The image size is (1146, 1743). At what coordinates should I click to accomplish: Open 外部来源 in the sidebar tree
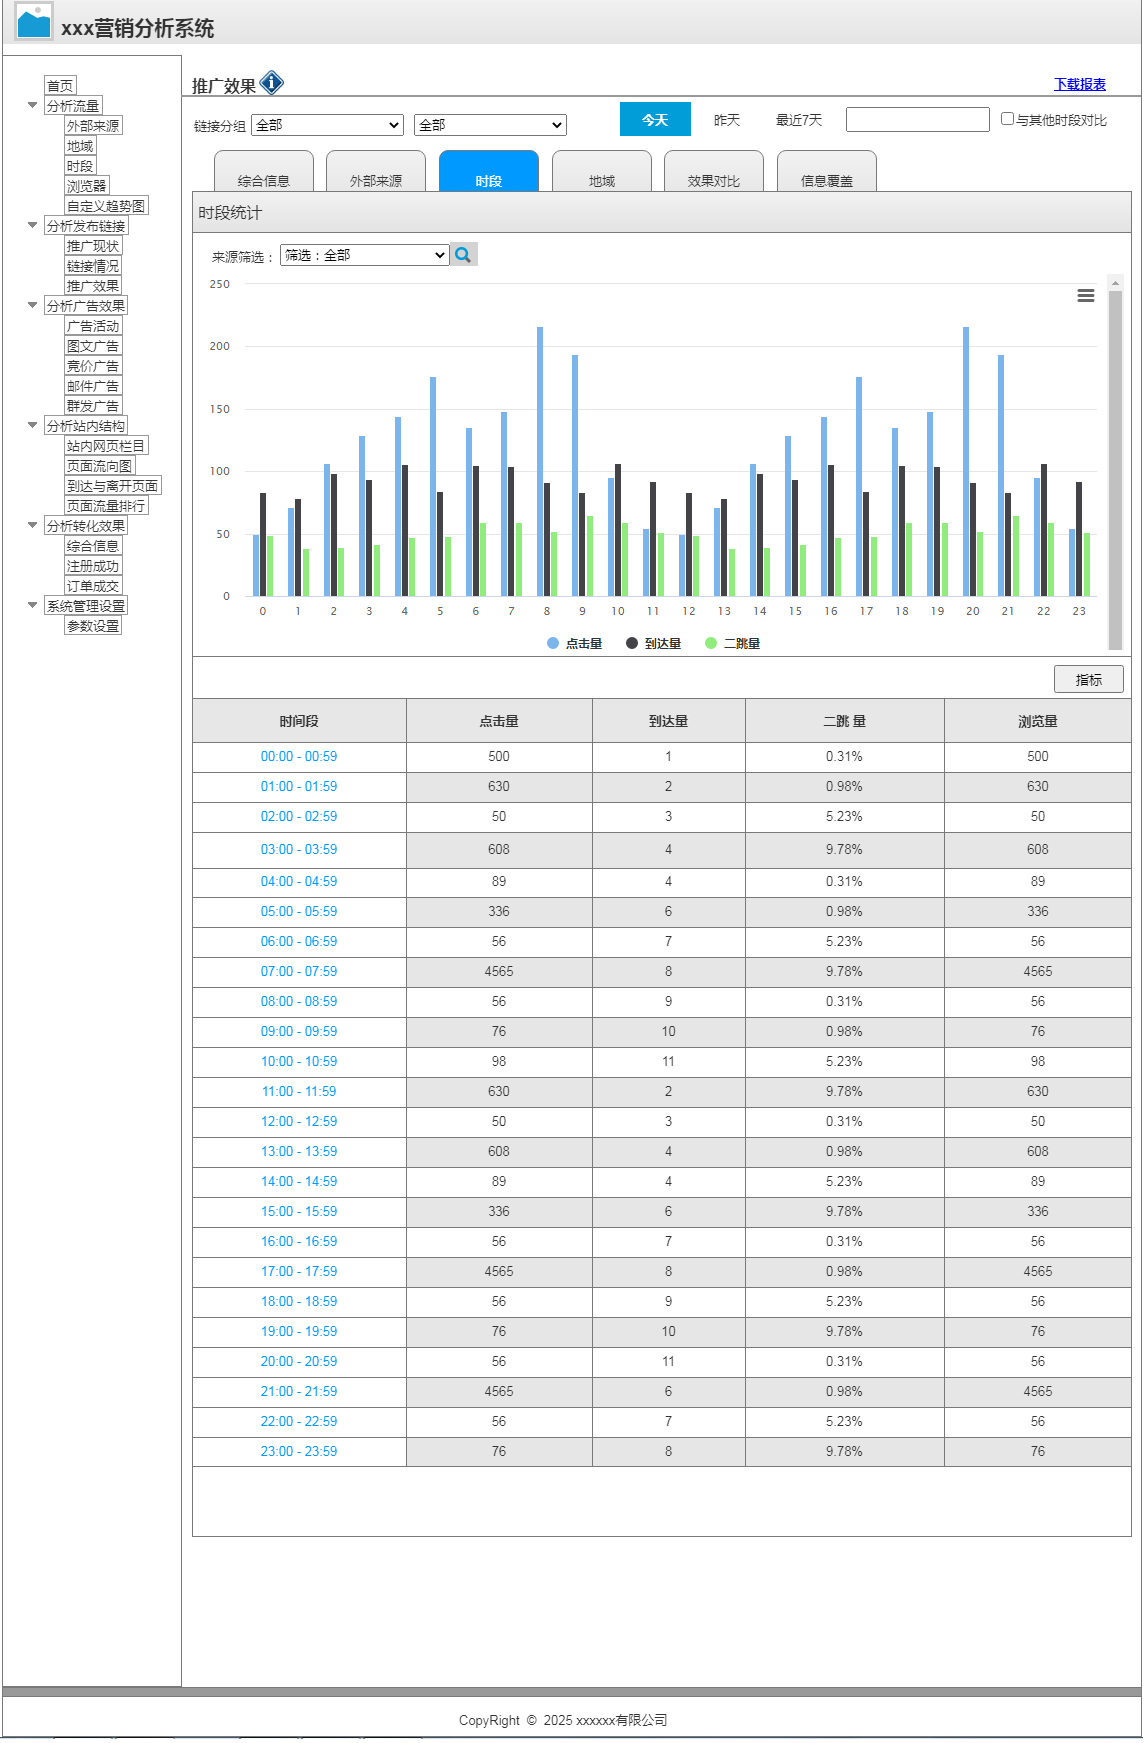pyautogui.click(x=93, y=126)
